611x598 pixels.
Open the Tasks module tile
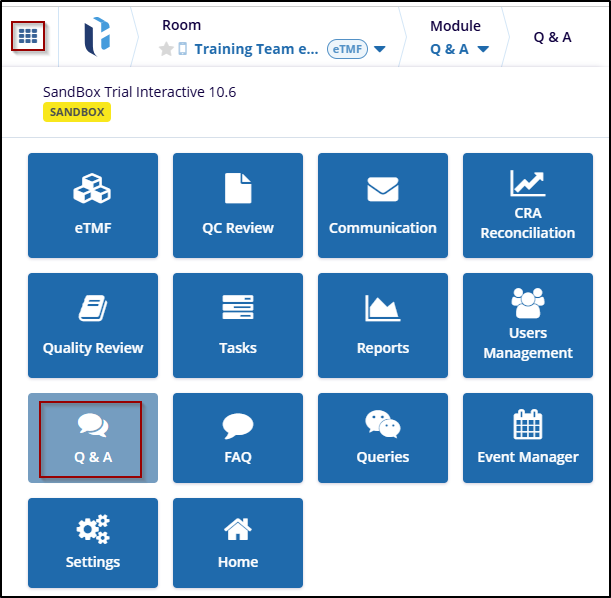[x=238, y=325]
